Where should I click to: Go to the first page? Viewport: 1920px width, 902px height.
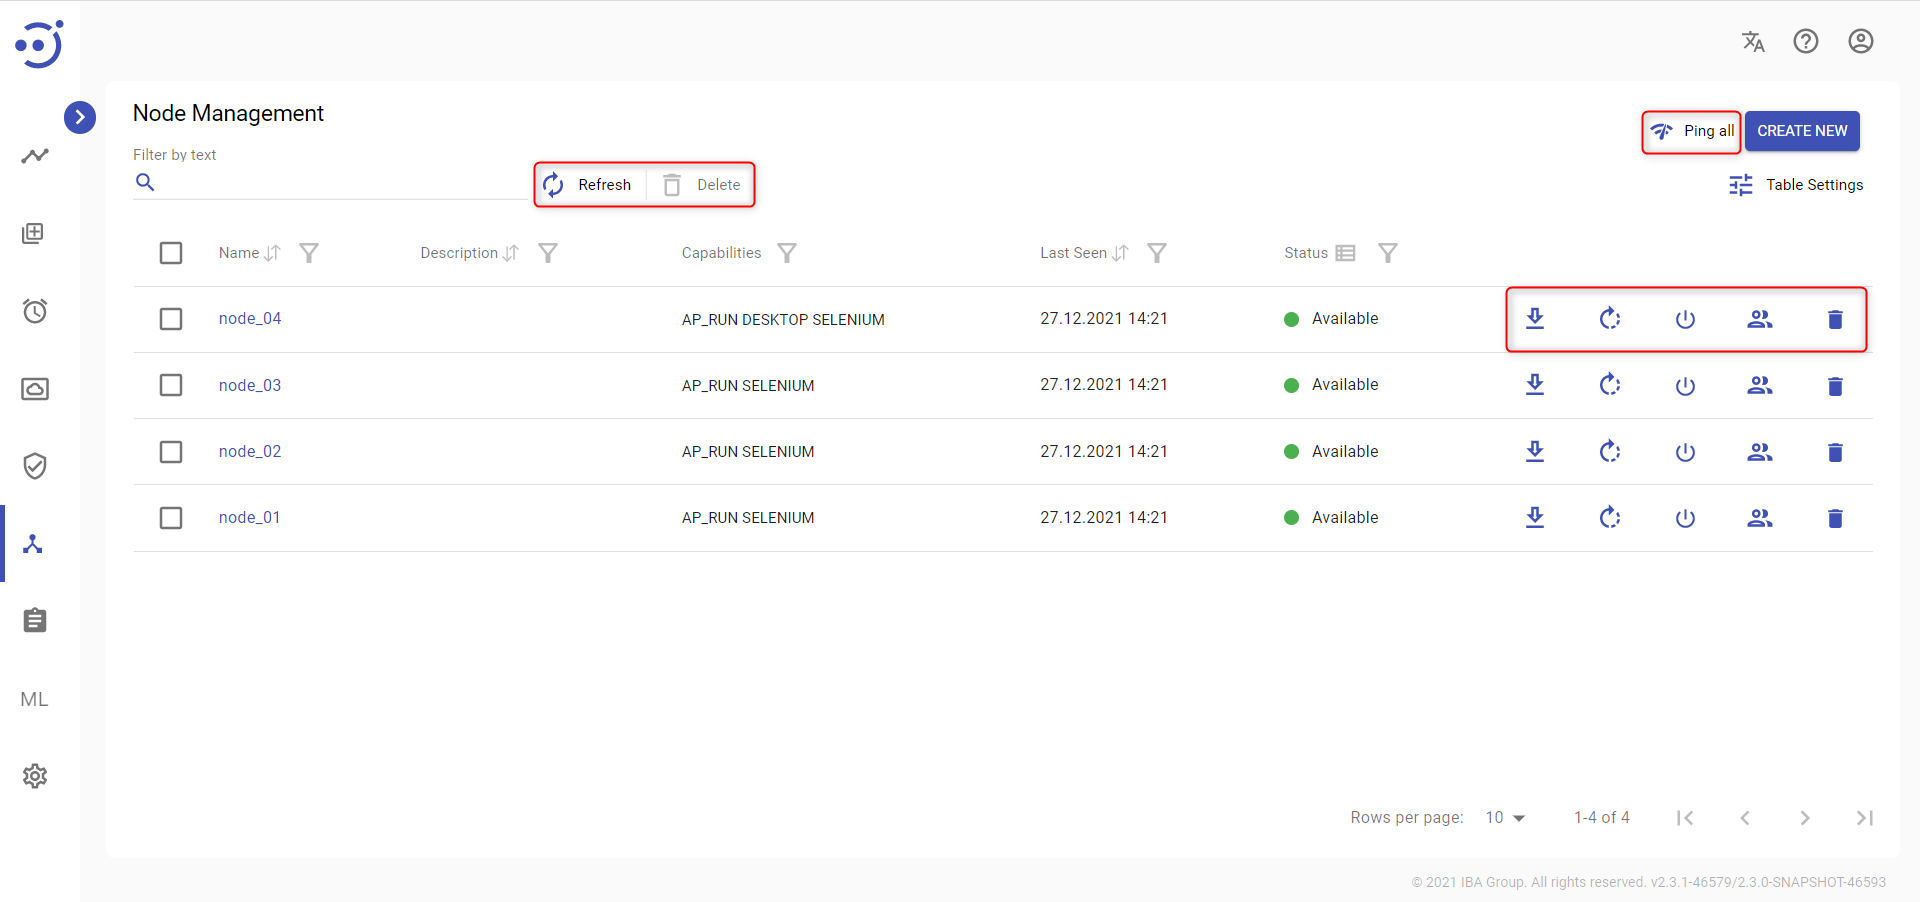[x=1685, y=818]
